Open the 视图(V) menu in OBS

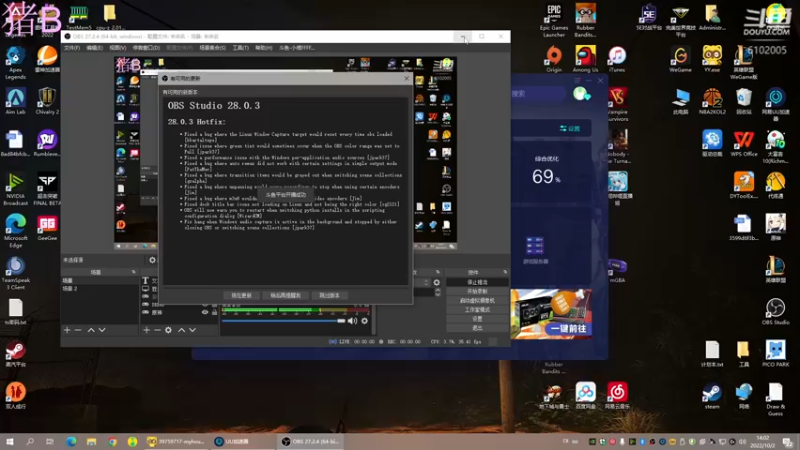[117, 48]
